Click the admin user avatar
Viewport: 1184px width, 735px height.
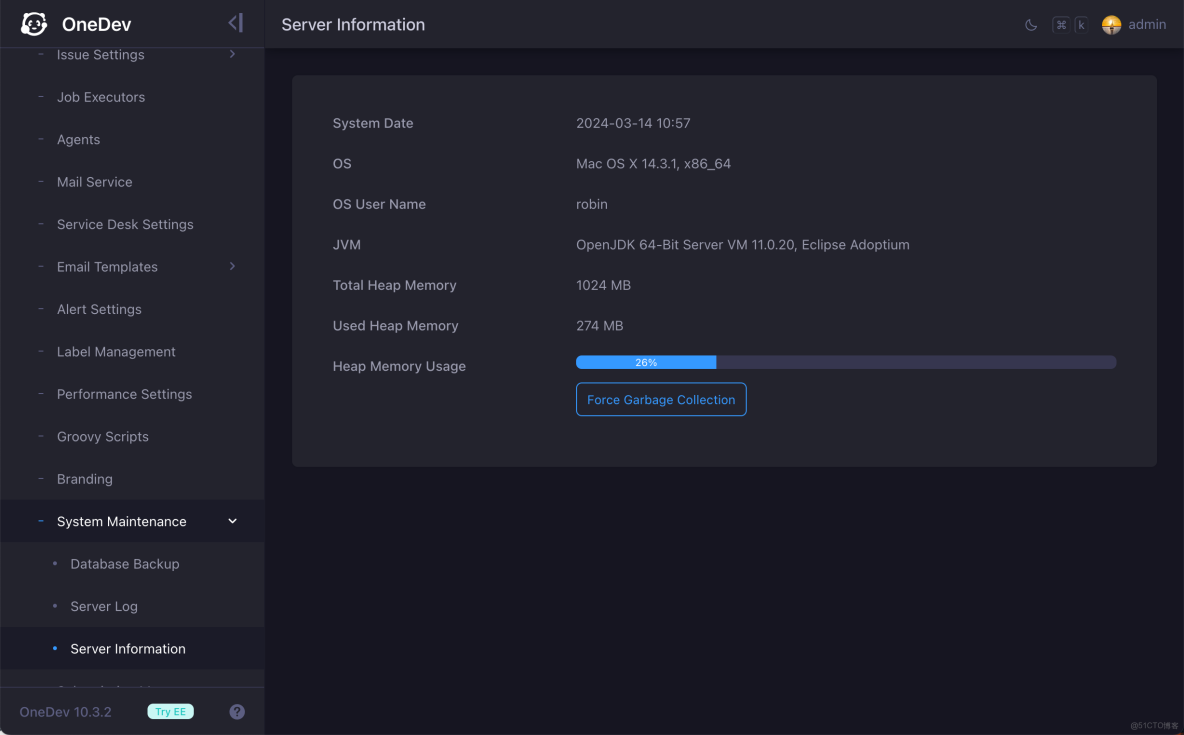1111,25
